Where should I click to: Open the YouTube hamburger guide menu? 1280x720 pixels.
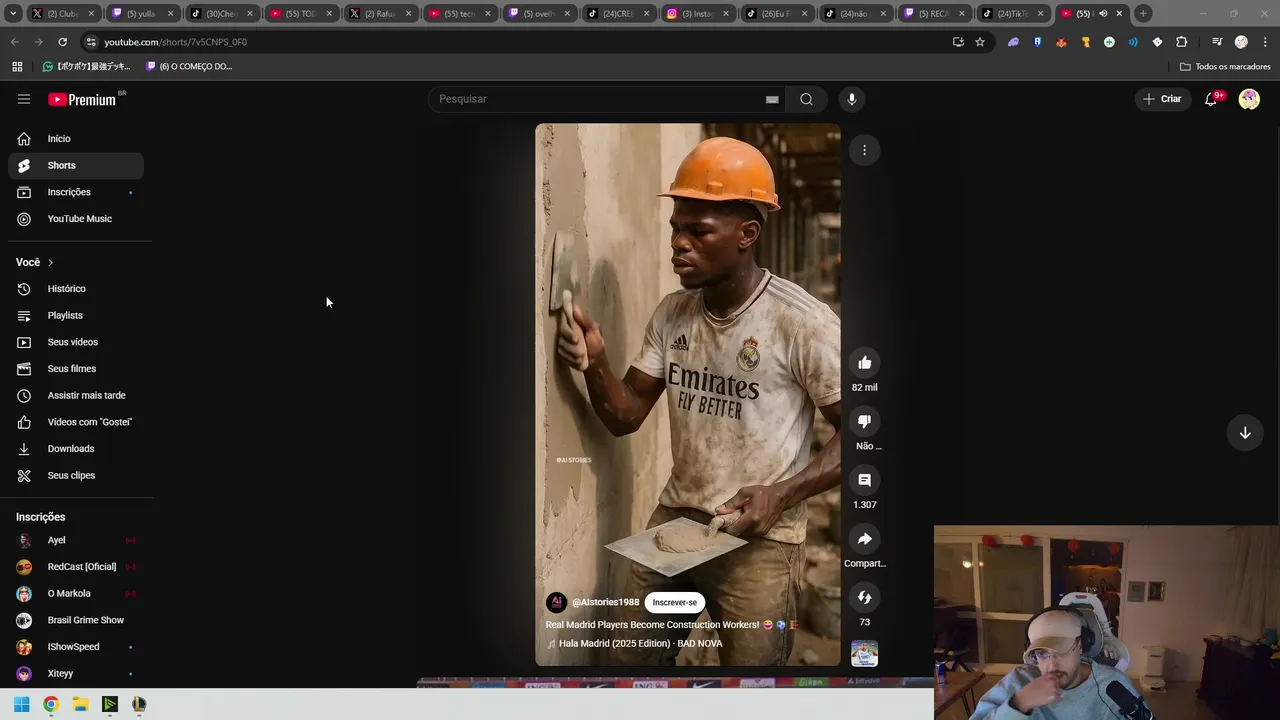tap(24, 99)
